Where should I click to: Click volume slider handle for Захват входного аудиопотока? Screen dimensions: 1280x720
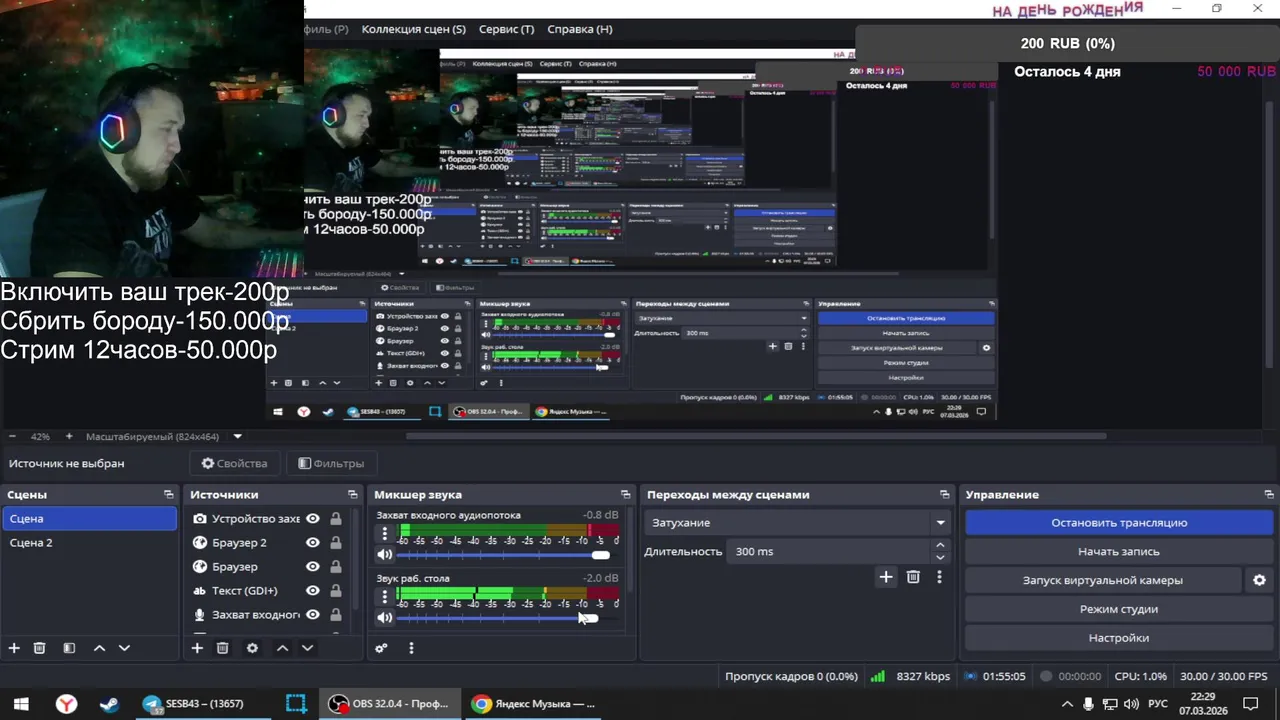tap(600, 555)
